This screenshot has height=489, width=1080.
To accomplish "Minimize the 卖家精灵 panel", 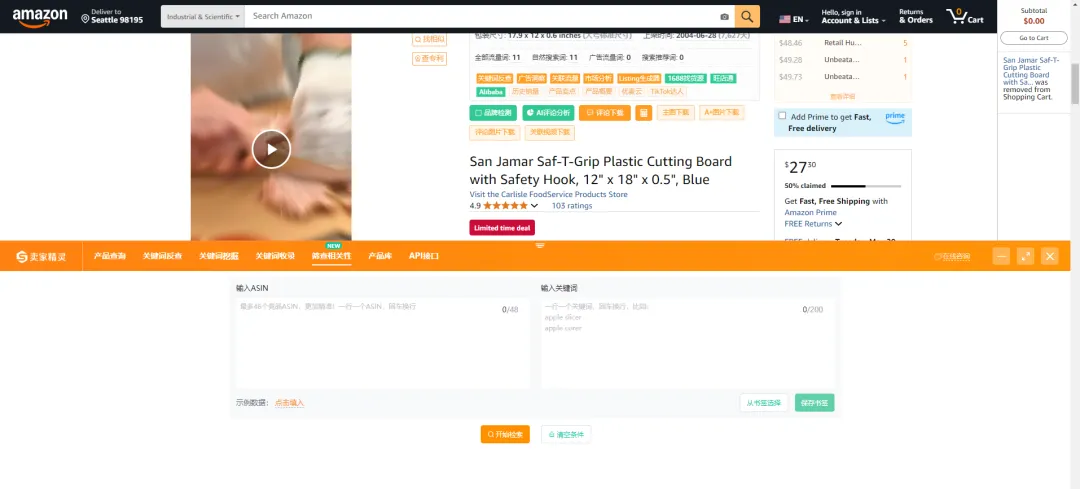I will click(x=1001, y=256).
